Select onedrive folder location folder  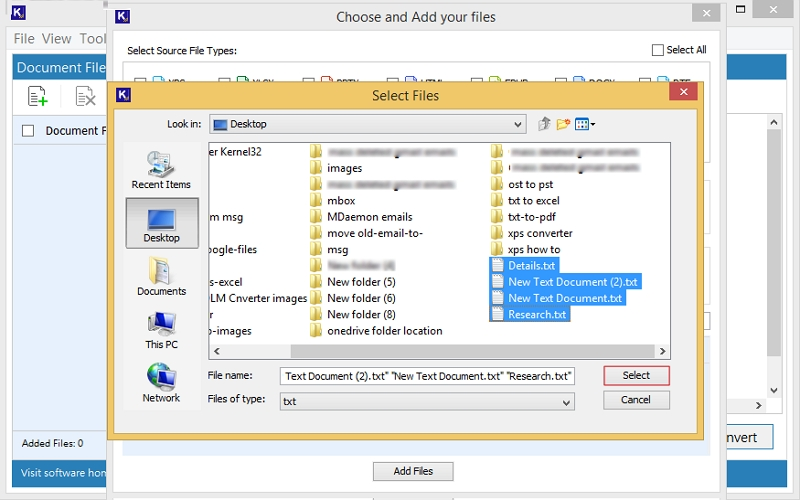pyautogui.click(x=376, y=331)
